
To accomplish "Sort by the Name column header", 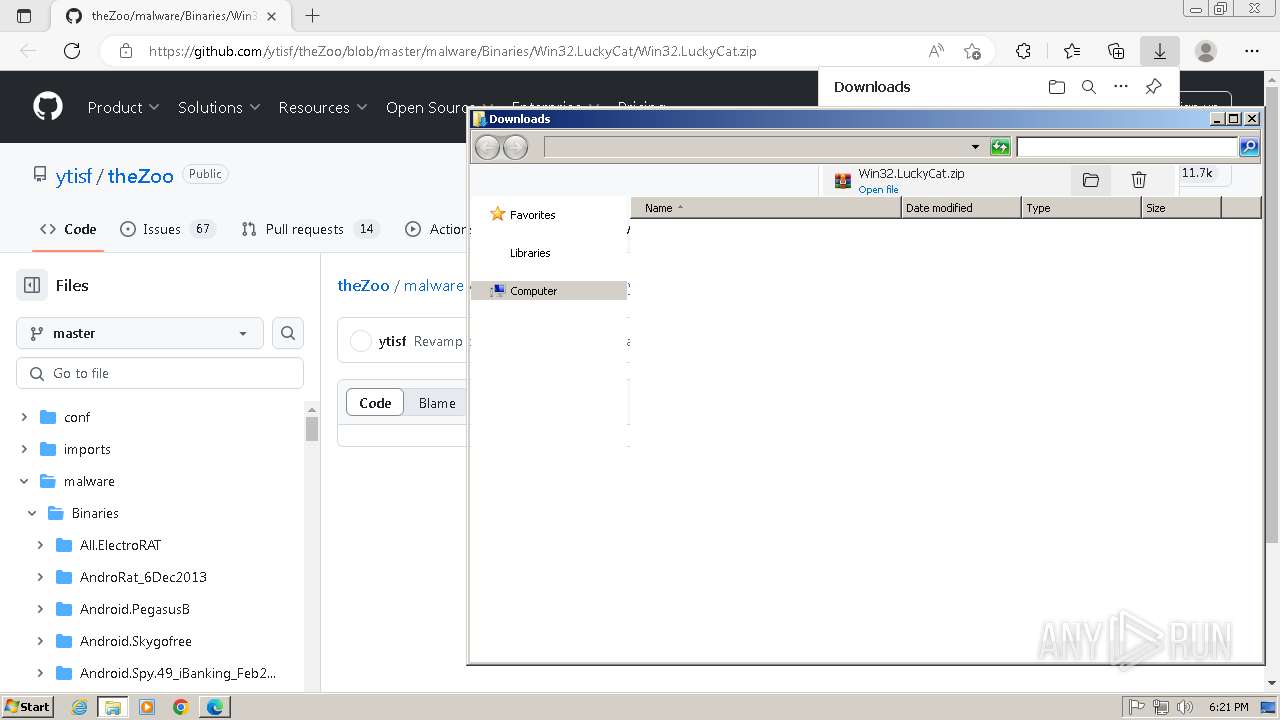I will pyautogui.click(x=766, y=208).
